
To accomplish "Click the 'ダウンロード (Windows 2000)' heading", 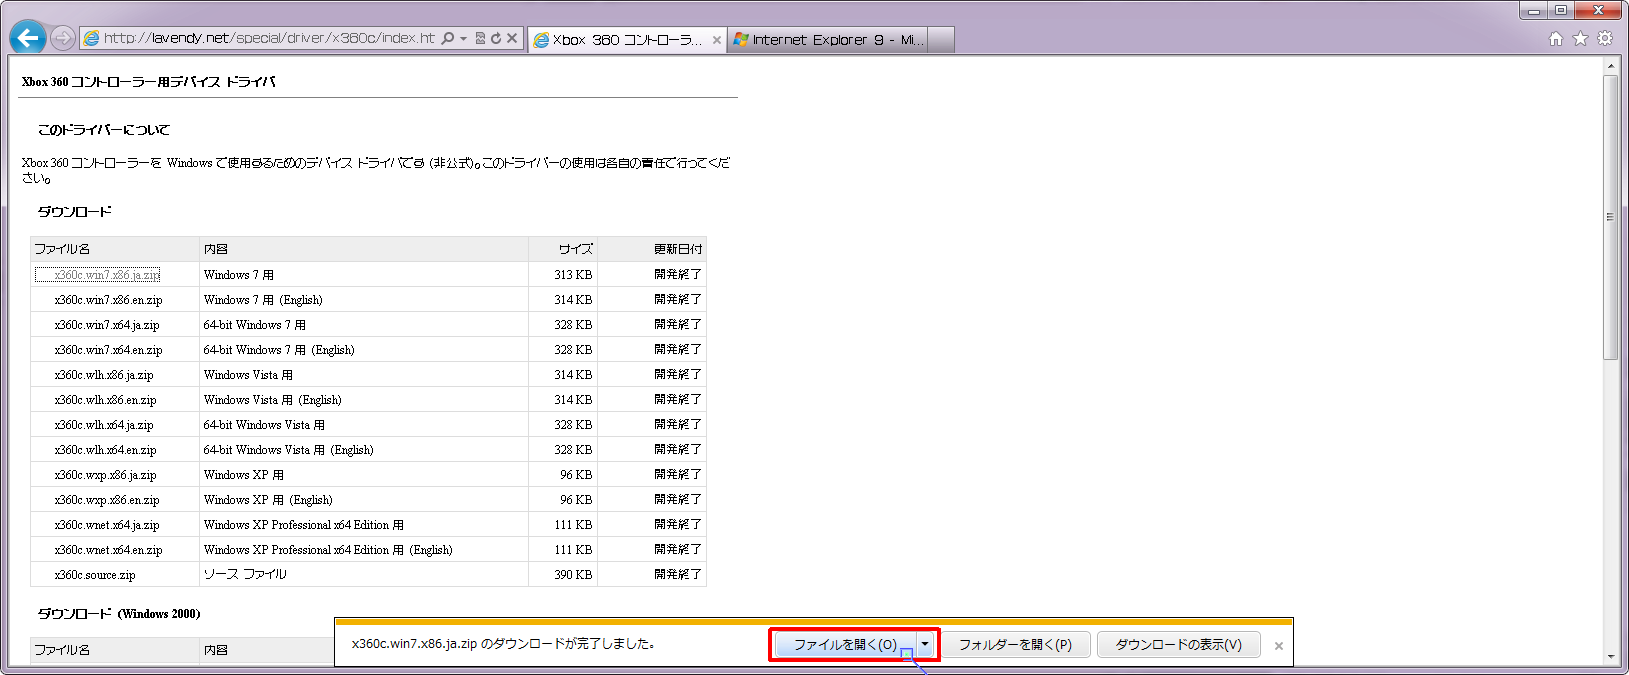I will [119, 614].
